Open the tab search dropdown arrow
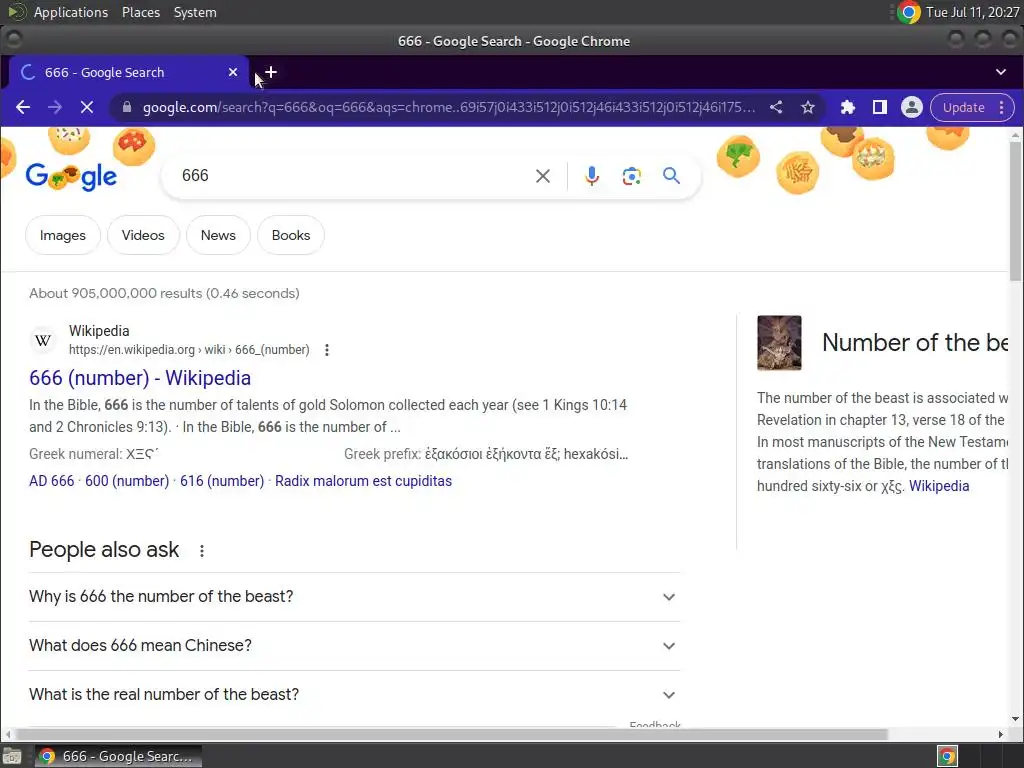Screen dimensions: 1024x768 point(1000,72)
